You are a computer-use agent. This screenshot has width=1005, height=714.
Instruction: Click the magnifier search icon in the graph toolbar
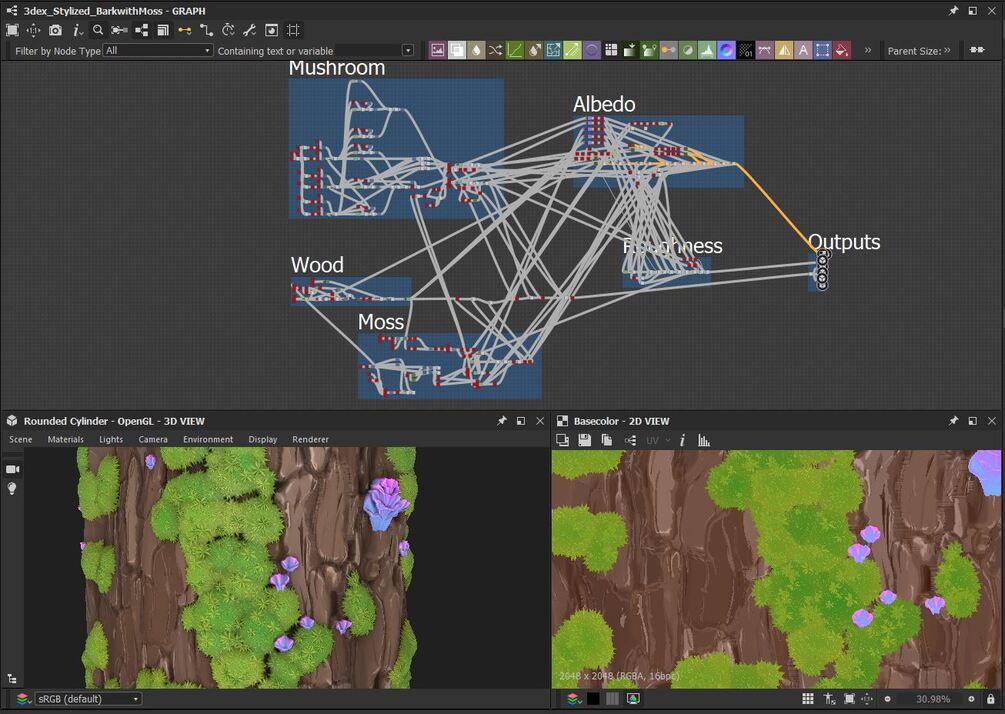click(97, 30)
